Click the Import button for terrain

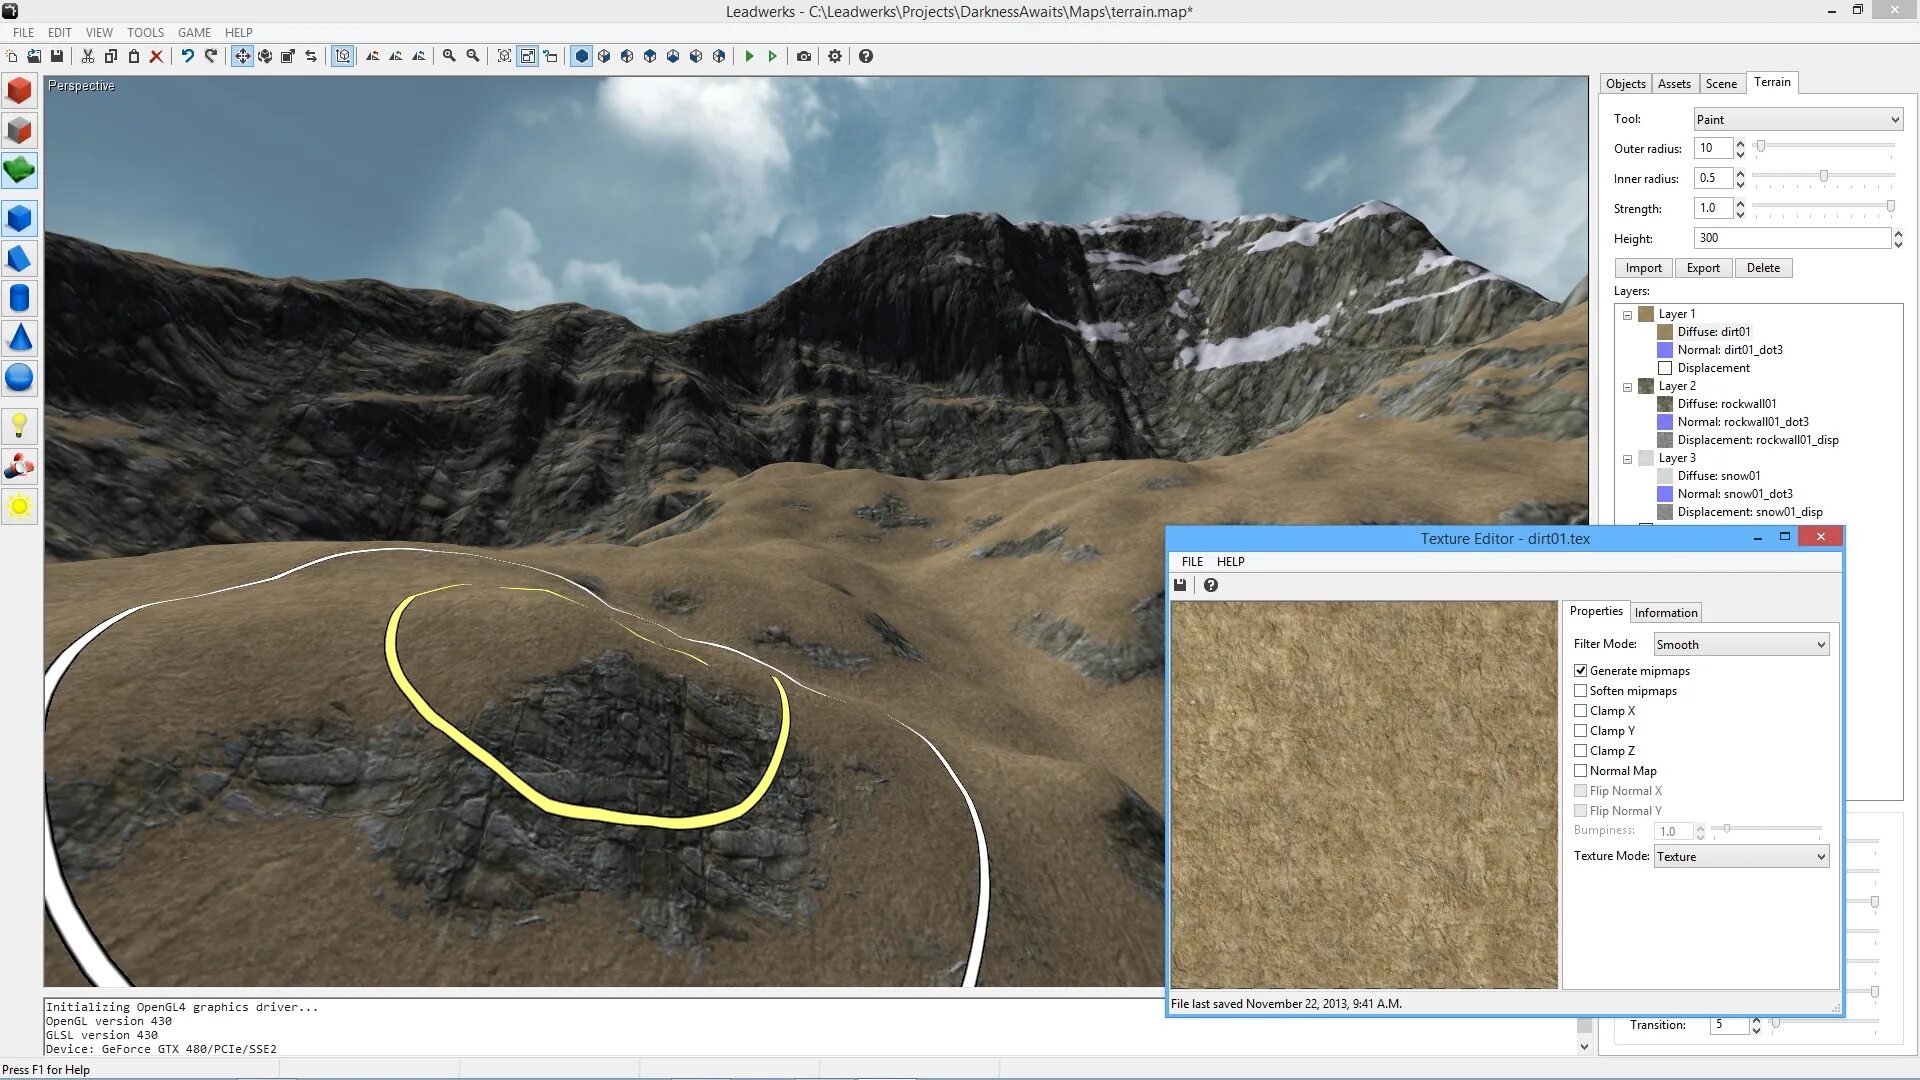pos(1643,266)
